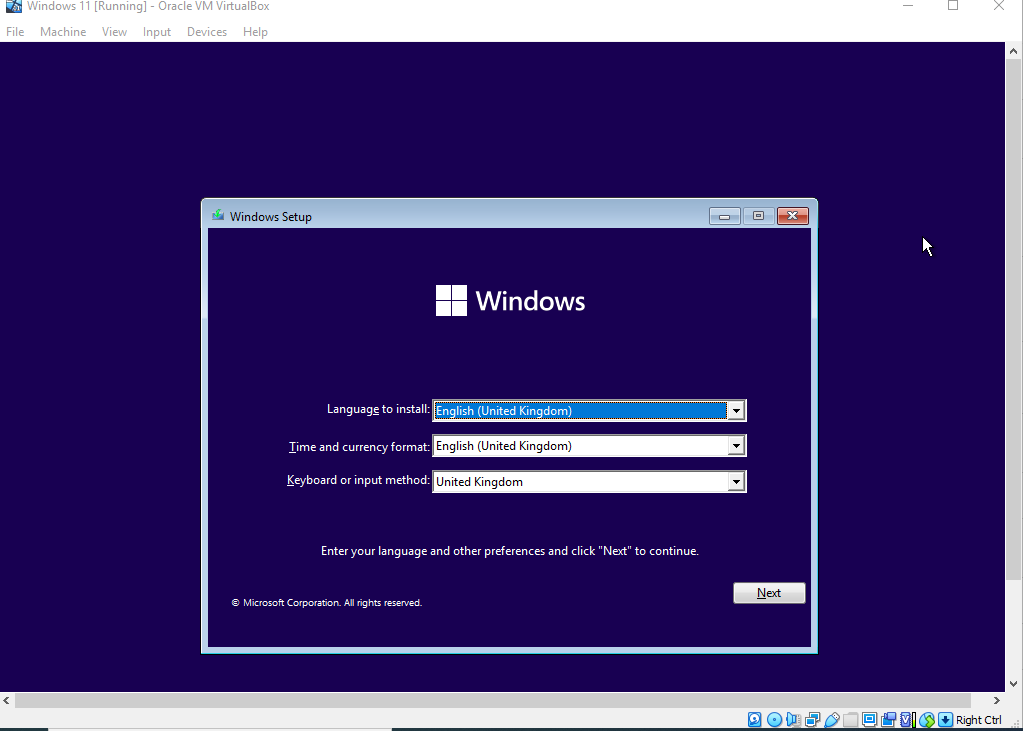Click the VirtualBox window title icon
The image size is (1023, 731).
13,6
